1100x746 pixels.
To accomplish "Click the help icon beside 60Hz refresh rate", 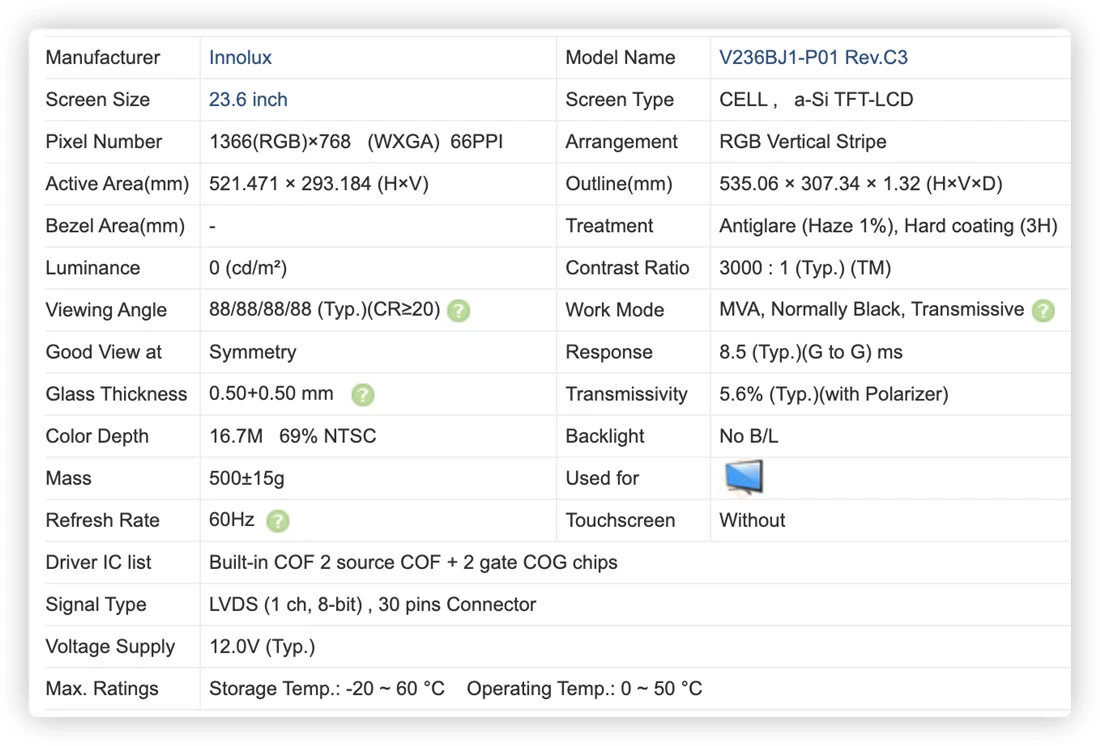I will click(x=278, y=521).
